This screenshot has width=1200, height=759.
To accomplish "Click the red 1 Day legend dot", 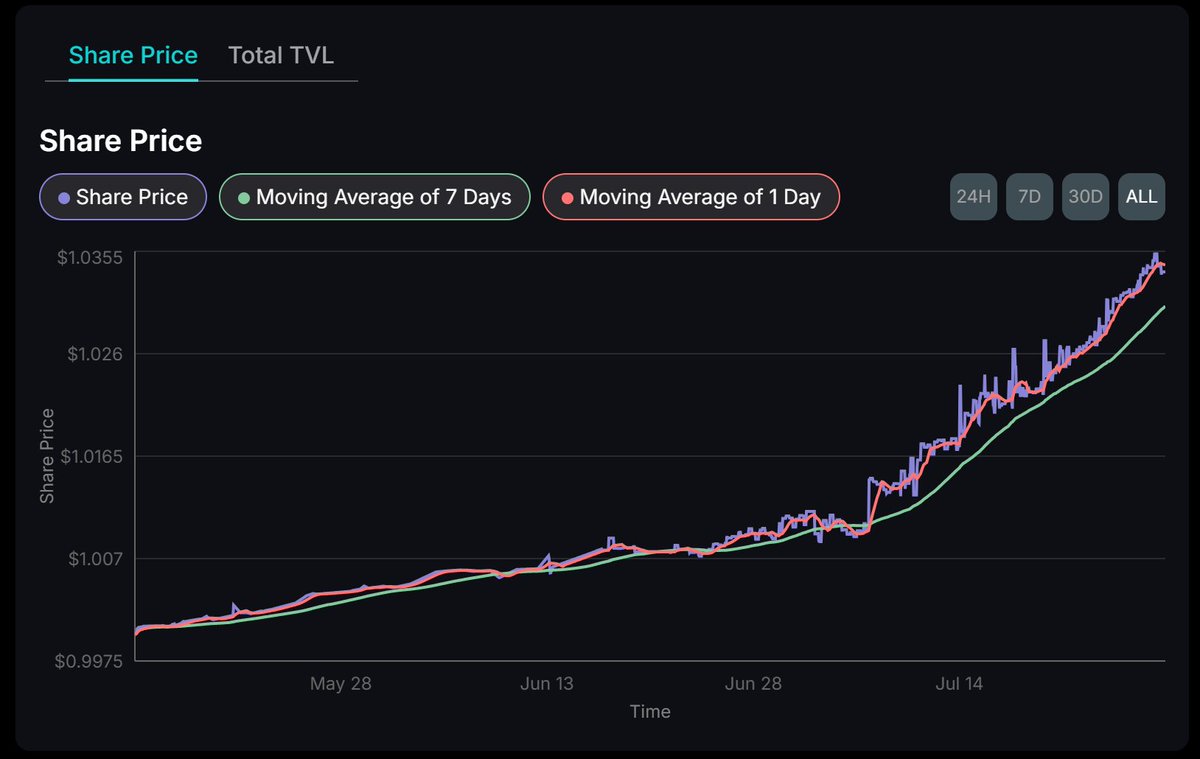I will [x=567, y=198].
